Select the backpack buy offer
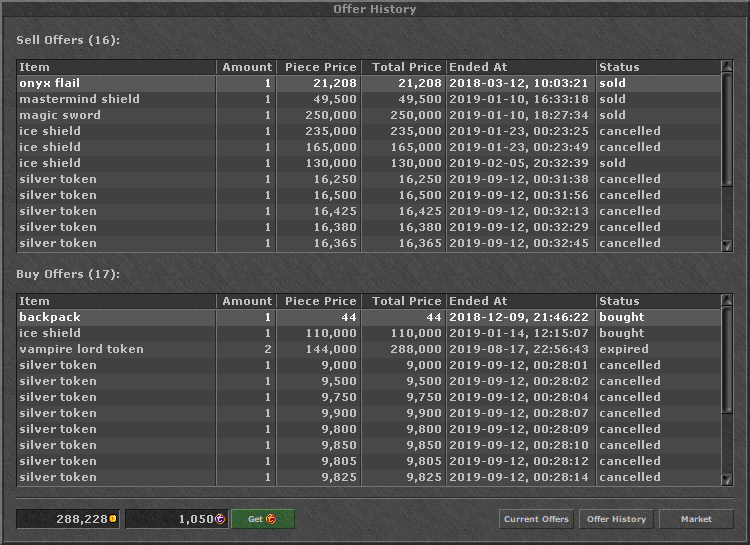Image resolution: width=750 pixels, height=545 pixels. 369,317
